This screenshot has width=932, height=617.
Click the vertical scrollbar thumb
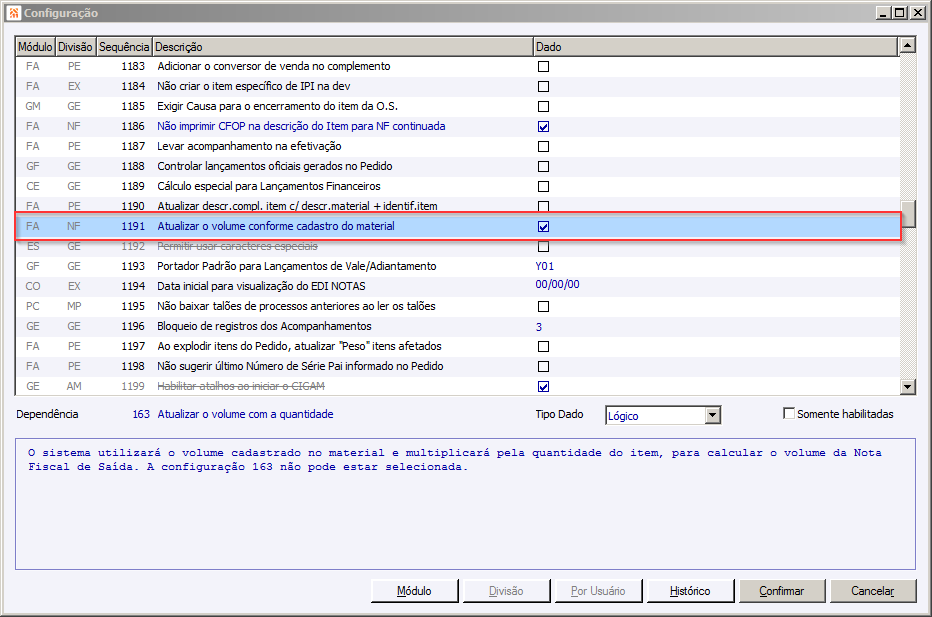(907, 214)
